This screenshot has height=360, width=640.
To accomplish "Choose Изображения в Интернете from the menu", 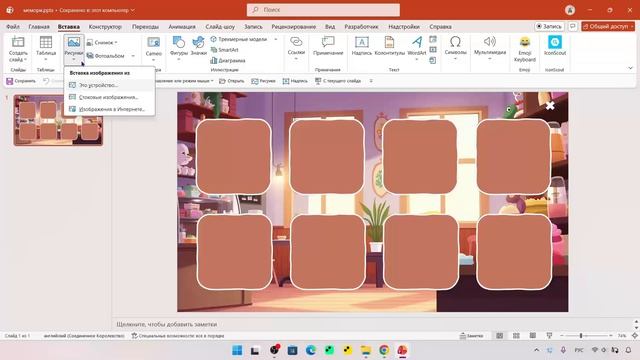I will coord(109,109).
